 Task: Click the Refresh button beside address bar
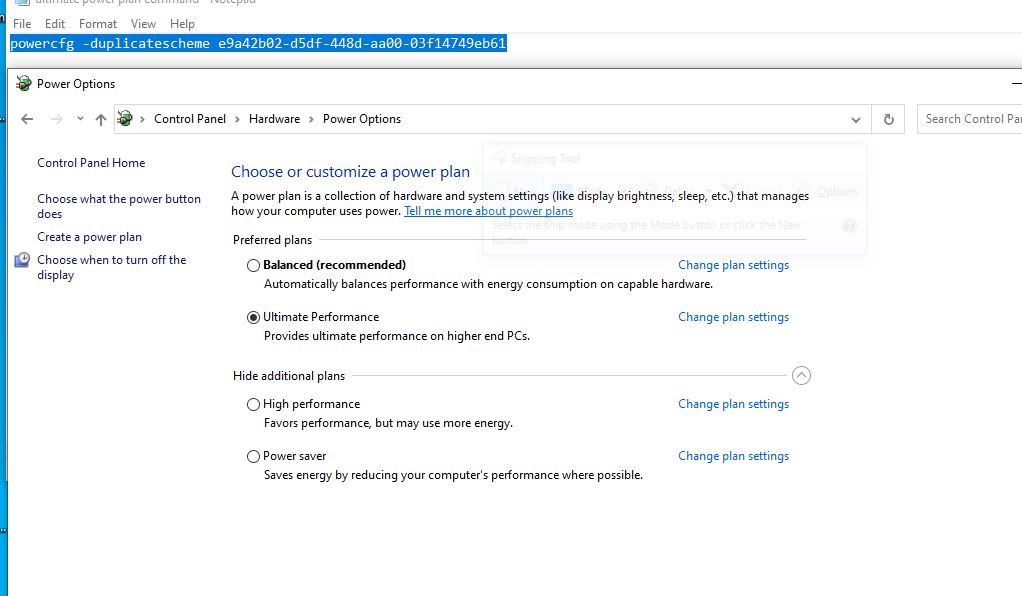tap(888, 119)
